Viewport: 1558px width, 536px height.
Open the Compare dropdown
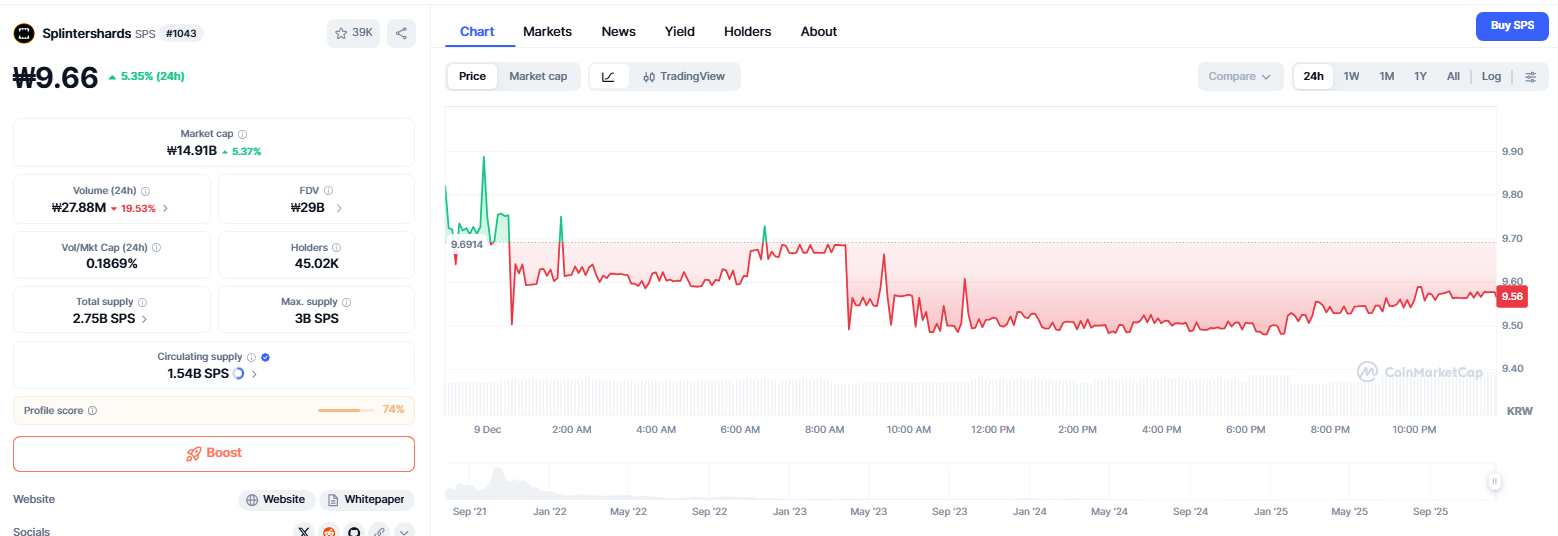click(x=1239, y=77)
